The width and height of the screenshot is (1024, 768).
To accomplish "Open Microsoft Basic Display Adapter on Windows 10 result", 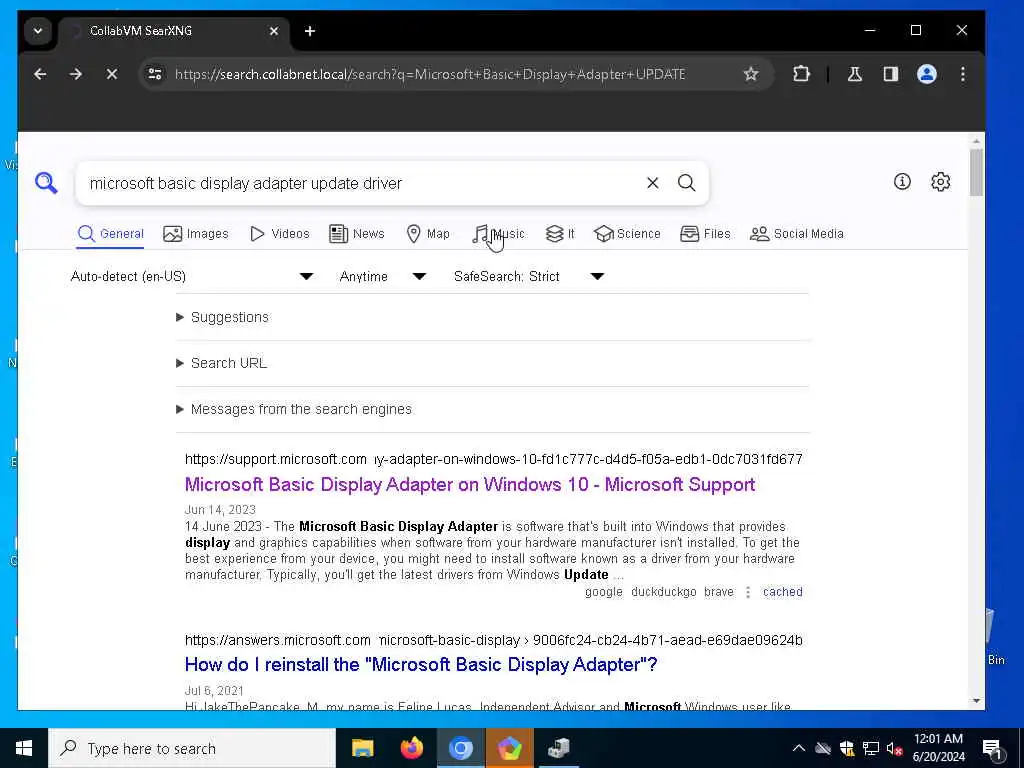I will coord(470,485).
